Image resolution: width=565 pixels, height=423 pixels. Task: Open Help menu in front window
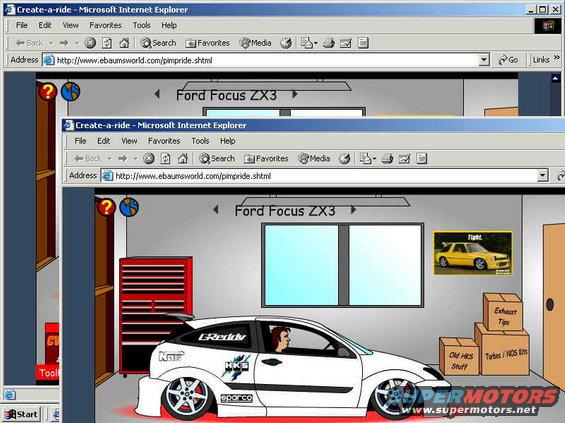[228, 141]
